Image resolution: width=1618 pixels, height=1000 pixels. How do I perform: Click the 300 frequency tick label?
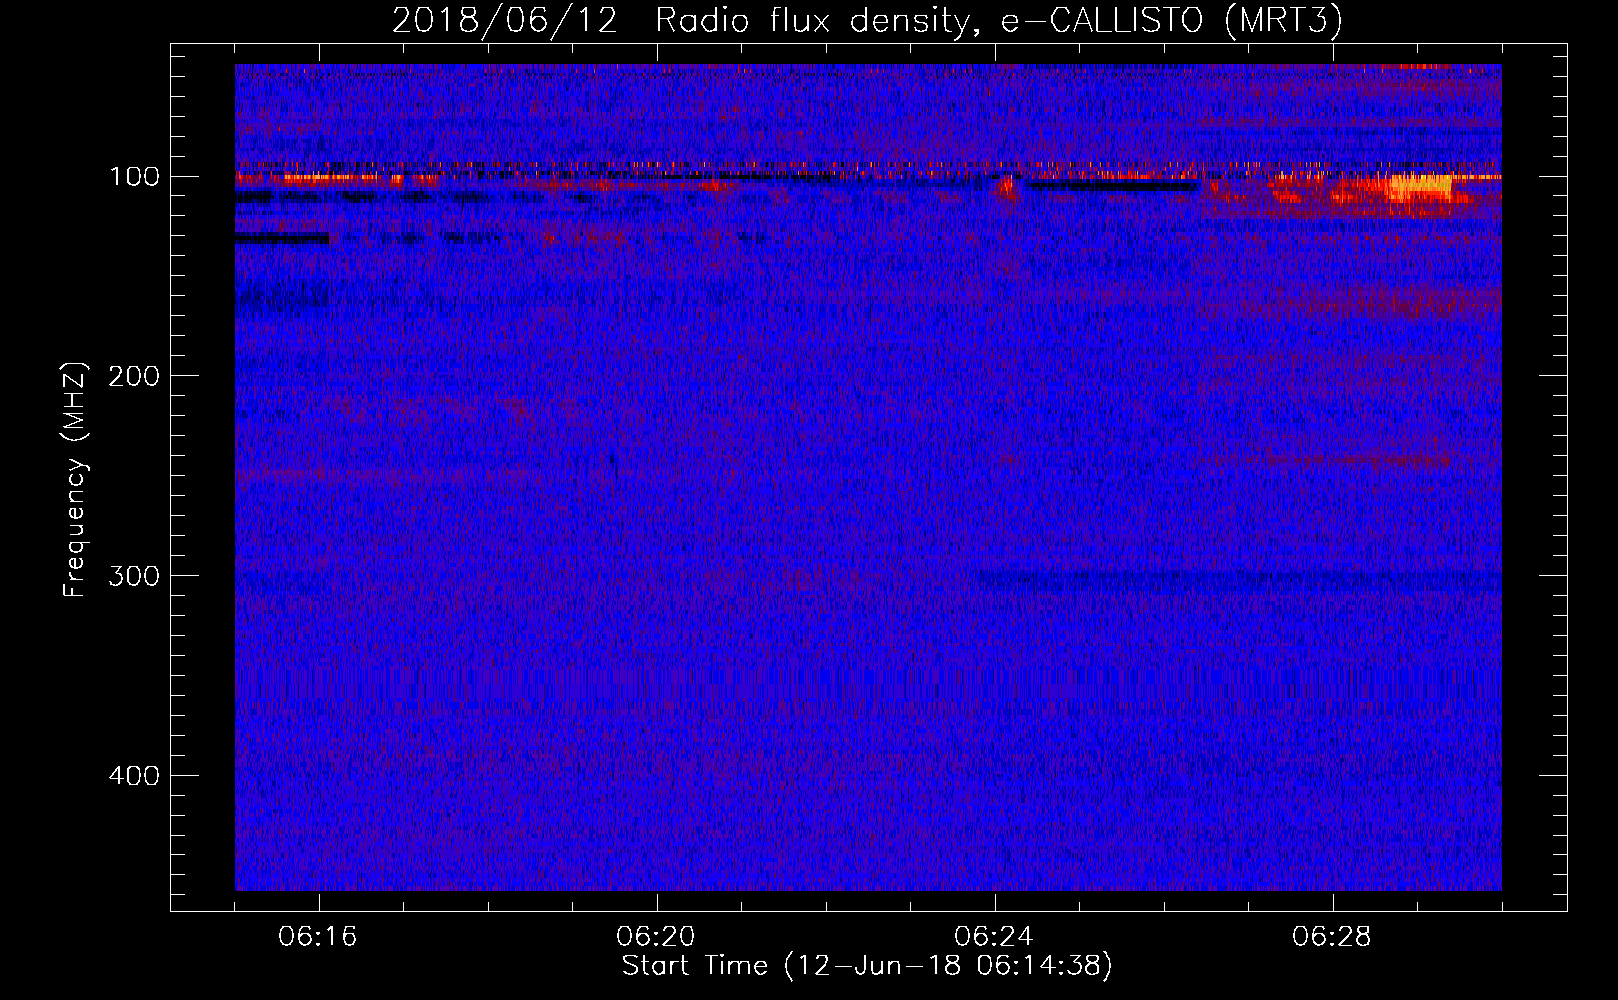134,577
